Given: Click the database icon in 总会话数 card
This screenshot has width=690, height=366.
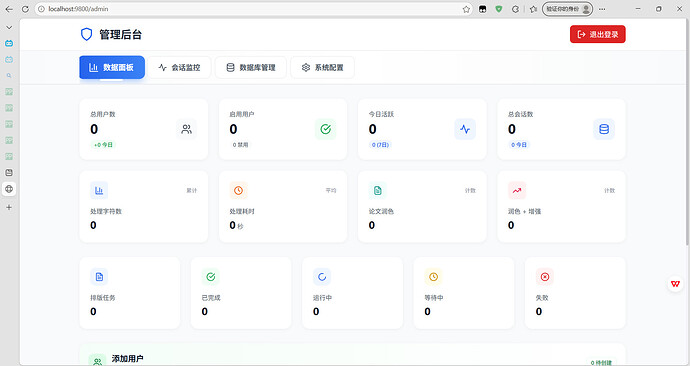Looking at the screenshot, I should coord(604,129).
